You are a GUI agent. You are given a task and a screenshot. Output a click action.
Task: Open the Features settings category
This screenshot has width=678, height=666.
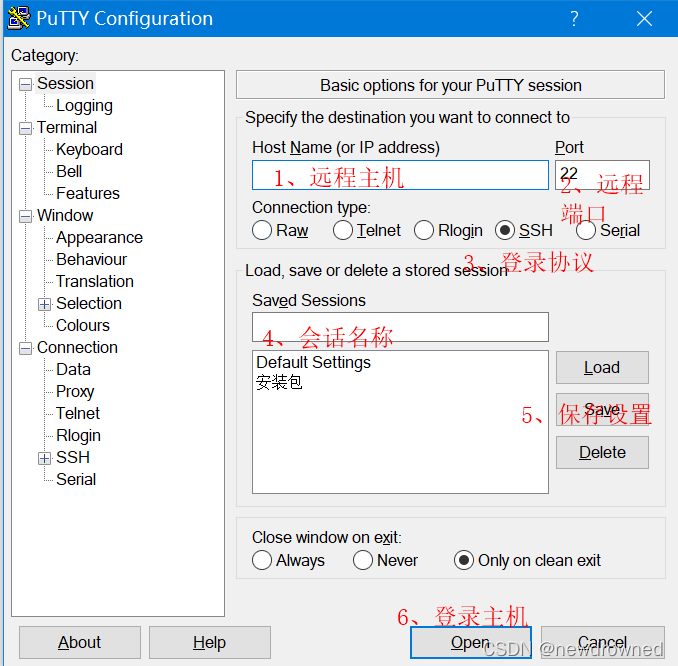(x=88, y=194)
